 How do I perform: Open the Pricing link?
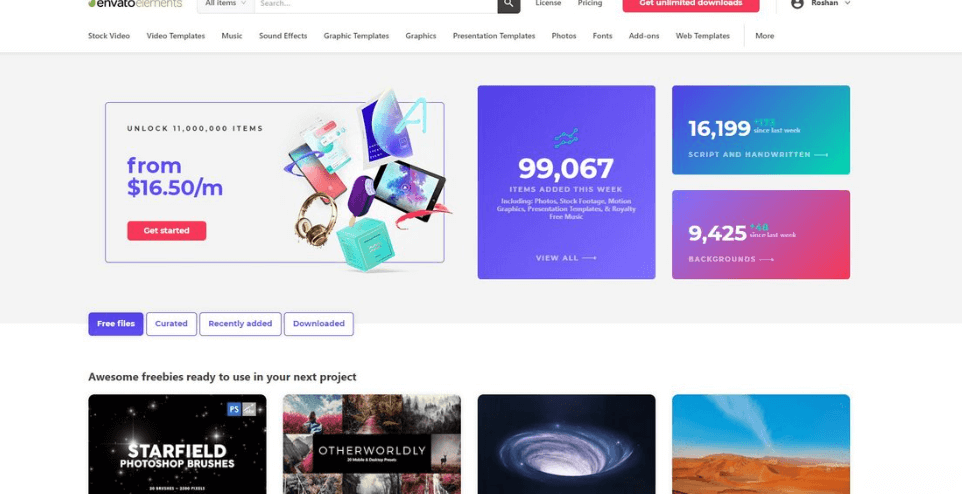[590, 4]
